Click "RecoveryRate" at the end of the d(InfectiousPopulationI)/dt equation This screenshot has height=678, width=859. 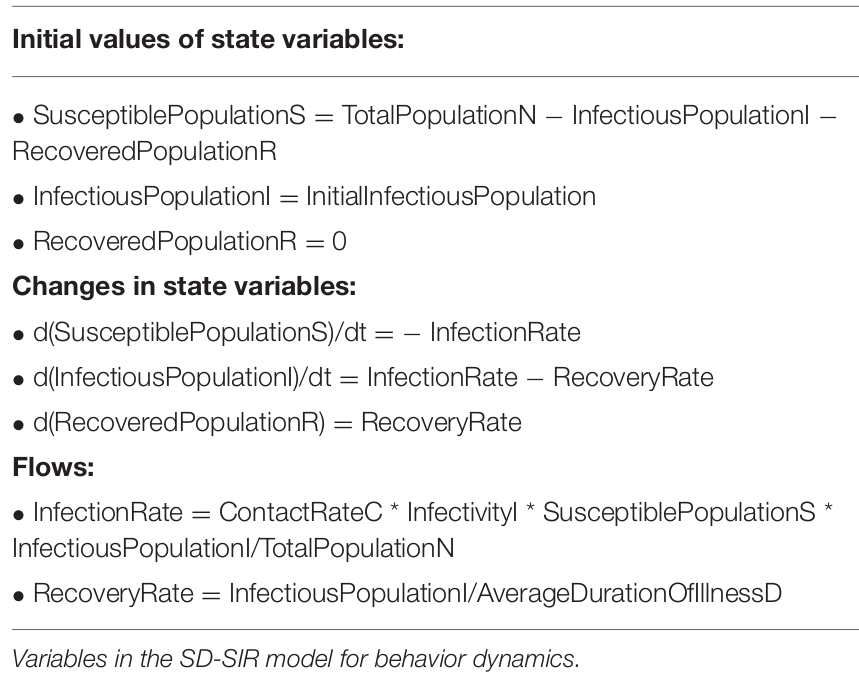click(x=633, y=377)
